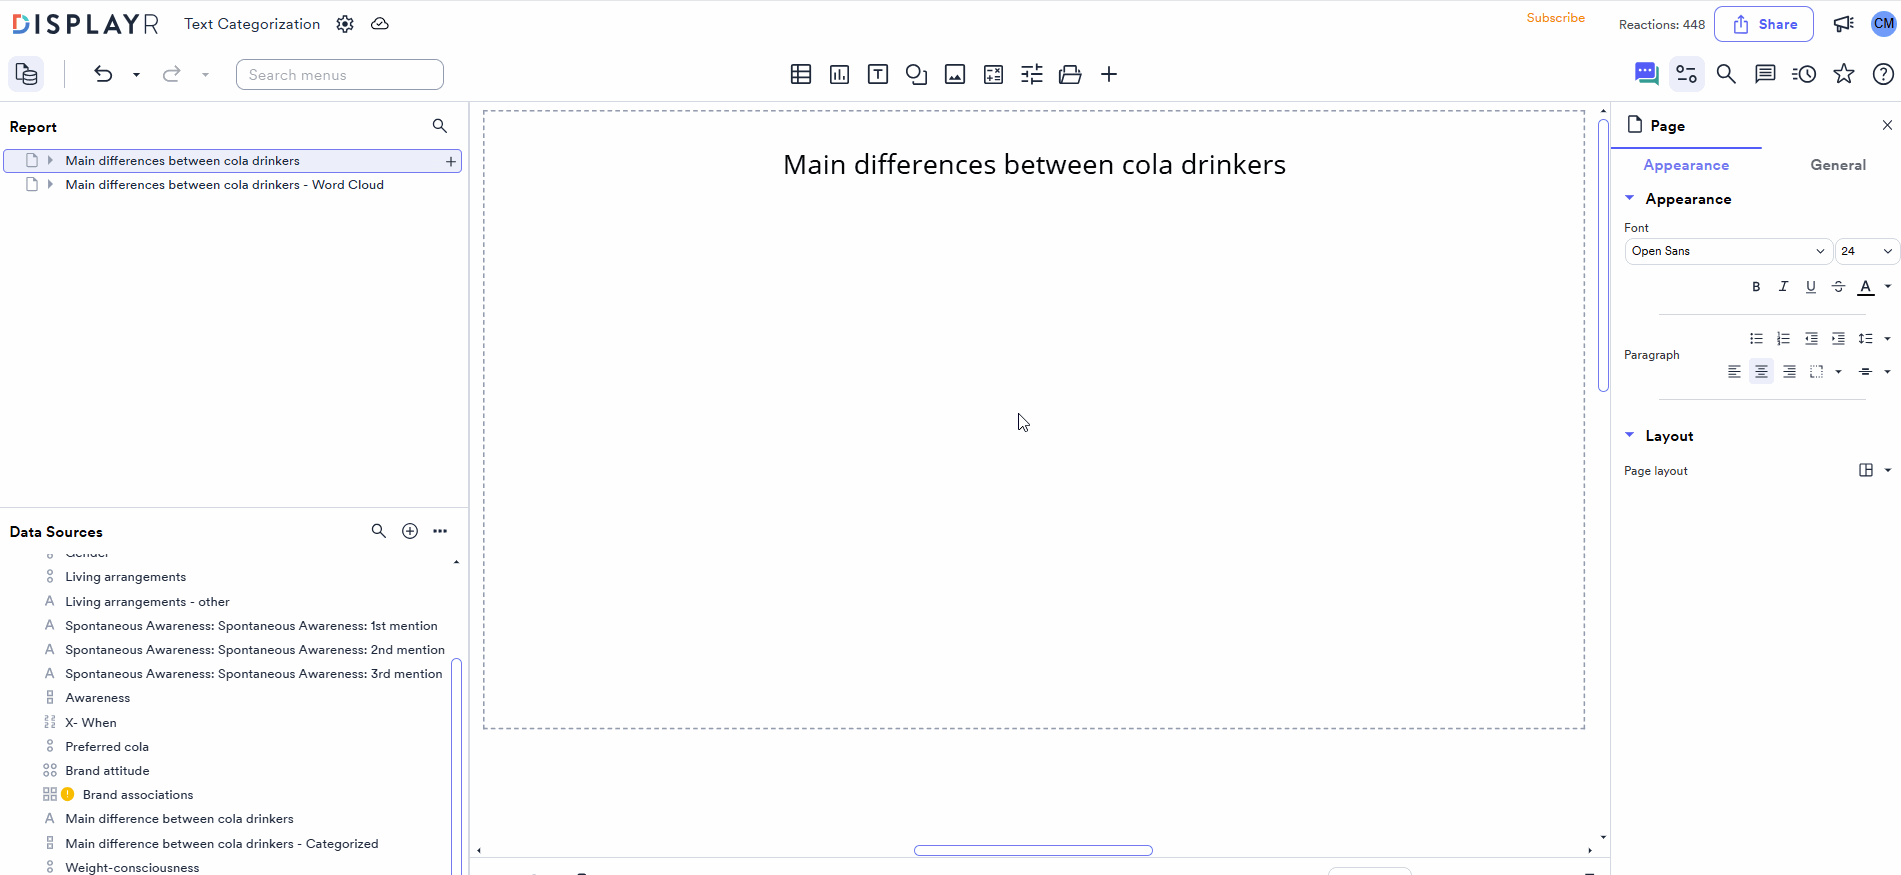Search the Data Sources list
1901x875 pixels.
(x=379, y=531)
